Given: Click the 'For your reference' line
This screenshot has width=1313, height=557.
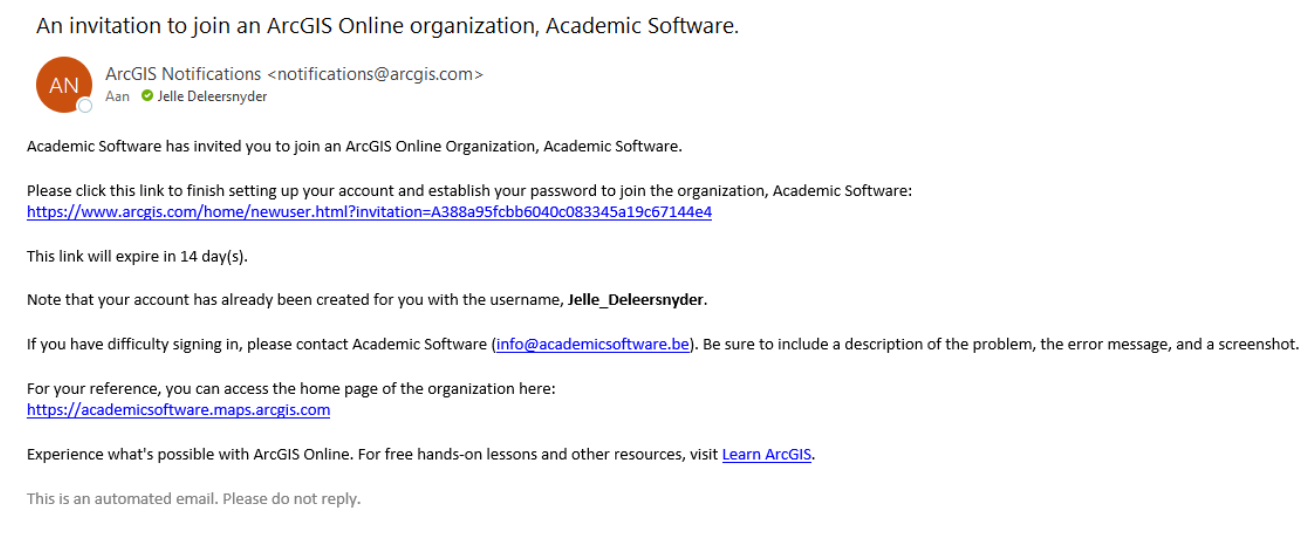Looking at the screenshot, I should 291,388.
